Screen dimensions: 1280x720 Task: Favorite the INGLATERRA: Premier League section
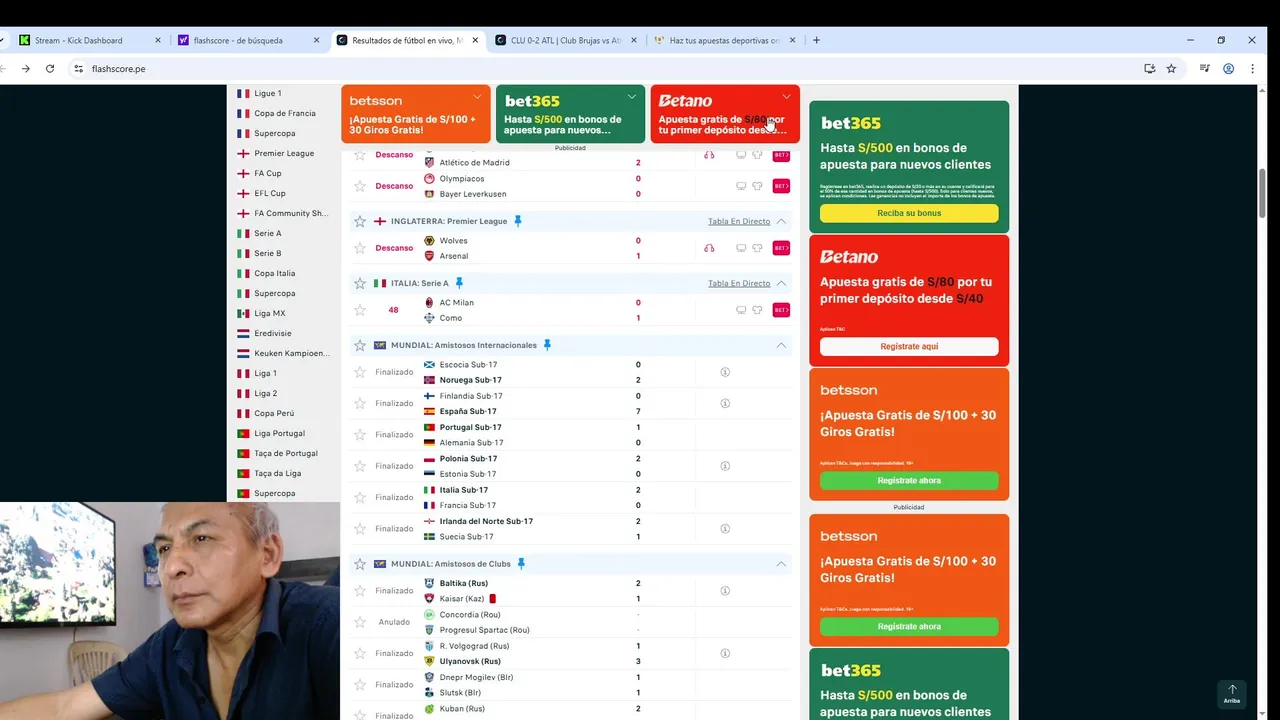point(360,221)
